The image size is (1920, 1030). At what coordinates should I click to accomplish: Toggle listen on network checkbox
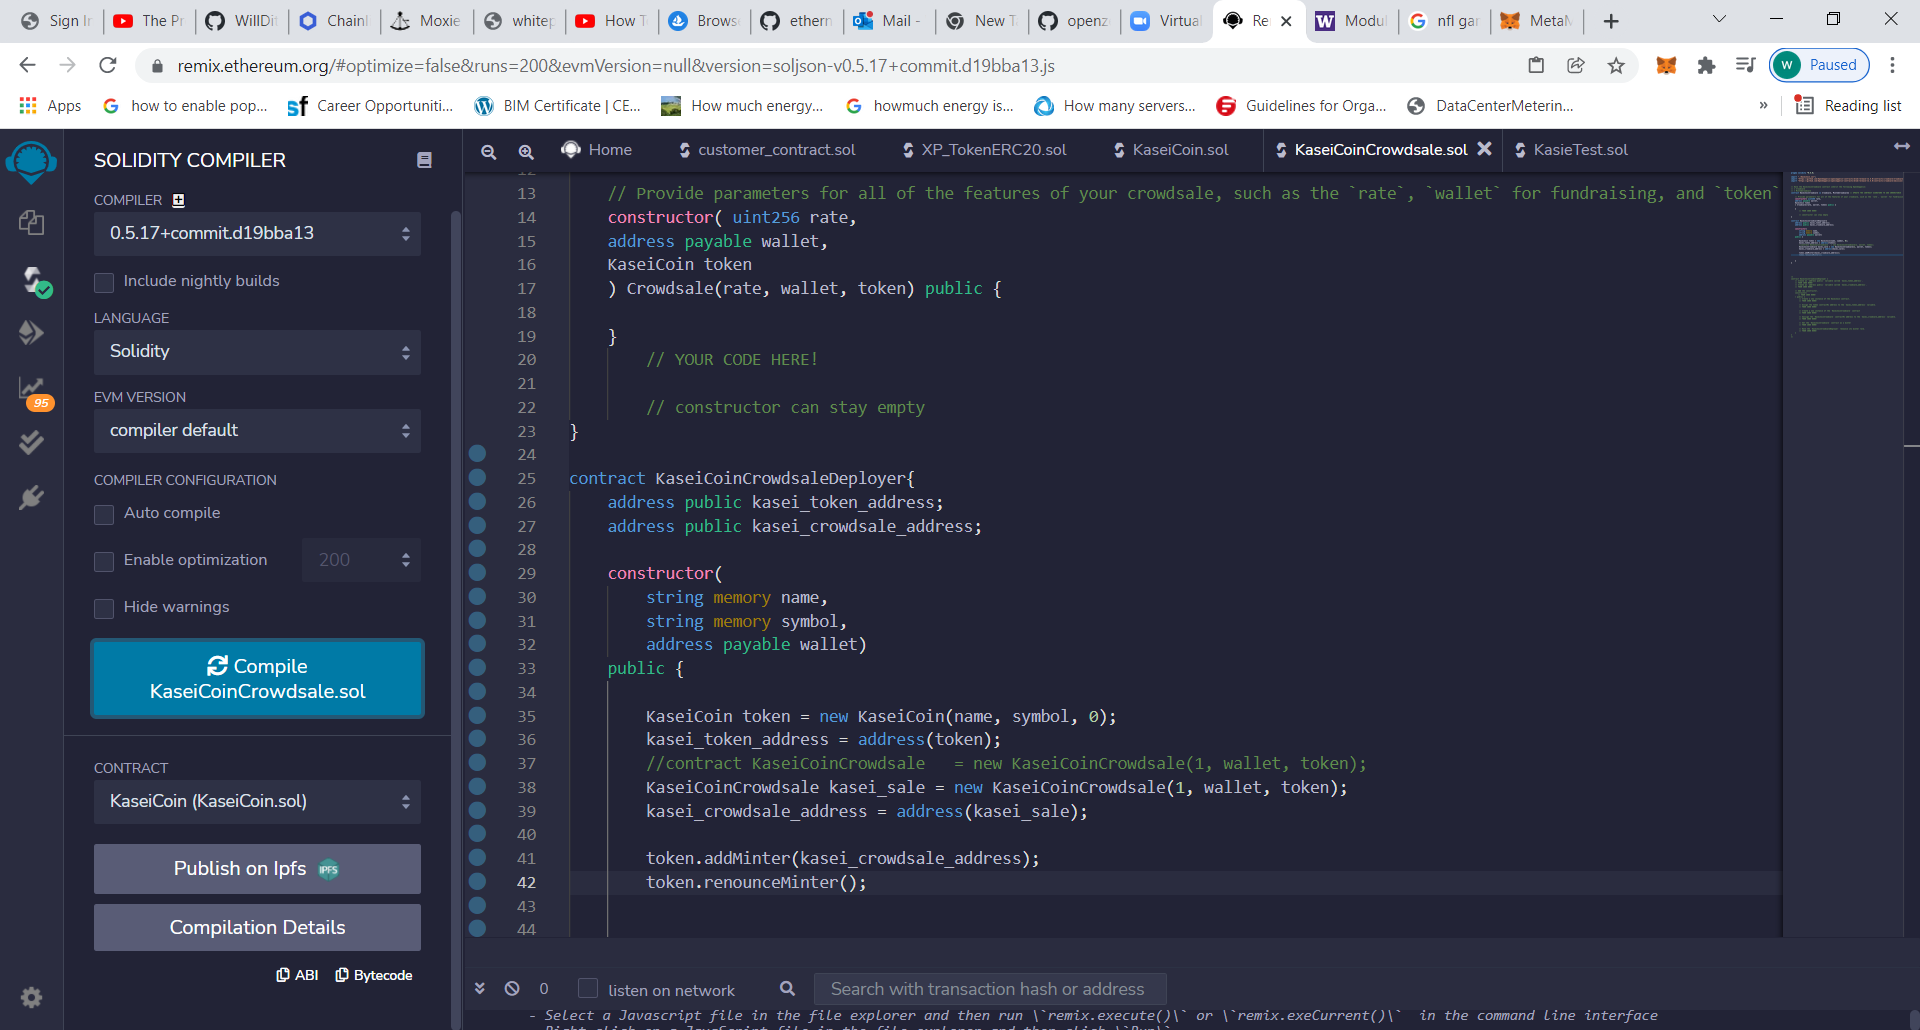(x=588, y=988)
